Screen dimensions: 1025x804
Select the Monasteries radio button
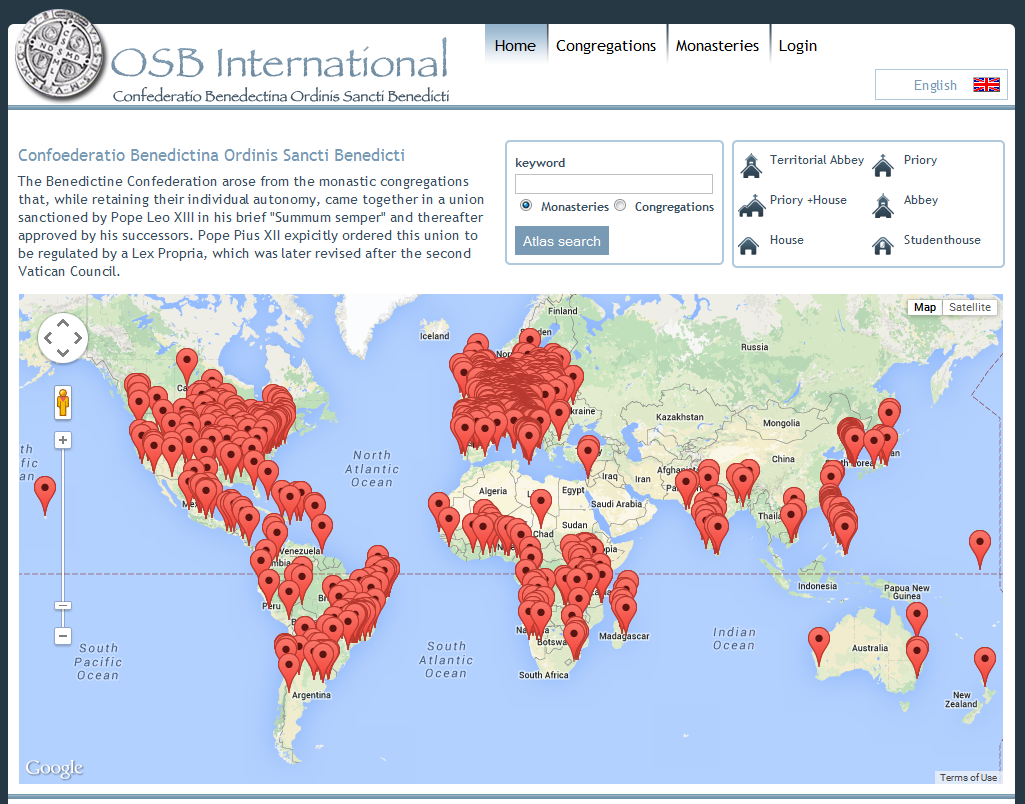(x=526, y=205)
